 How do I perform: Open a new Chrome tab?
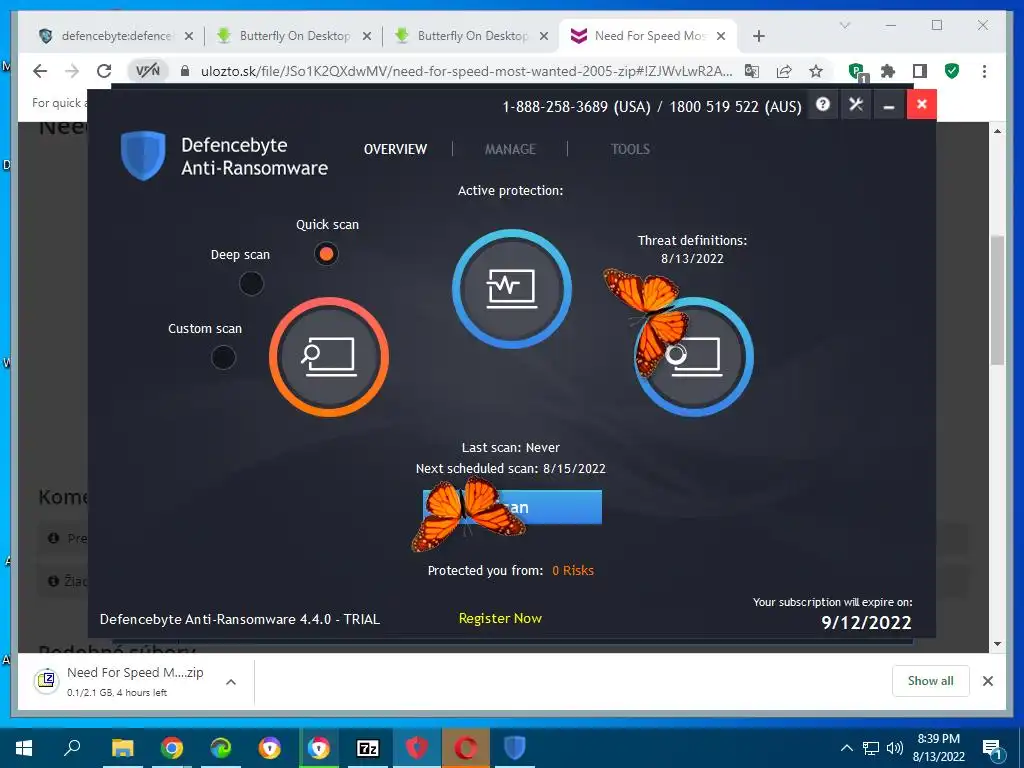758,36
